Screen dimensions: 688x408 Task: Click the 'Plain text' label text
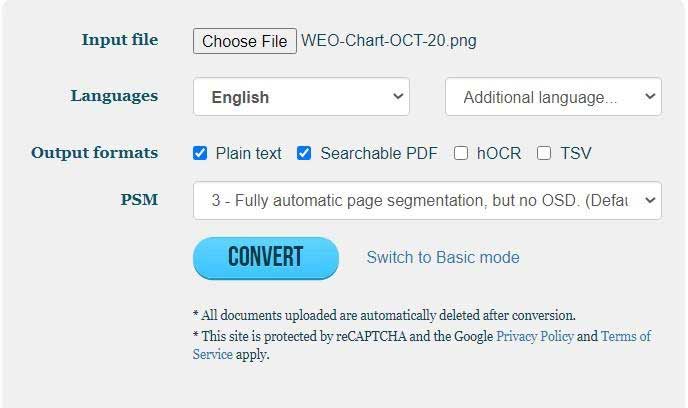click(x=249, y=153)
